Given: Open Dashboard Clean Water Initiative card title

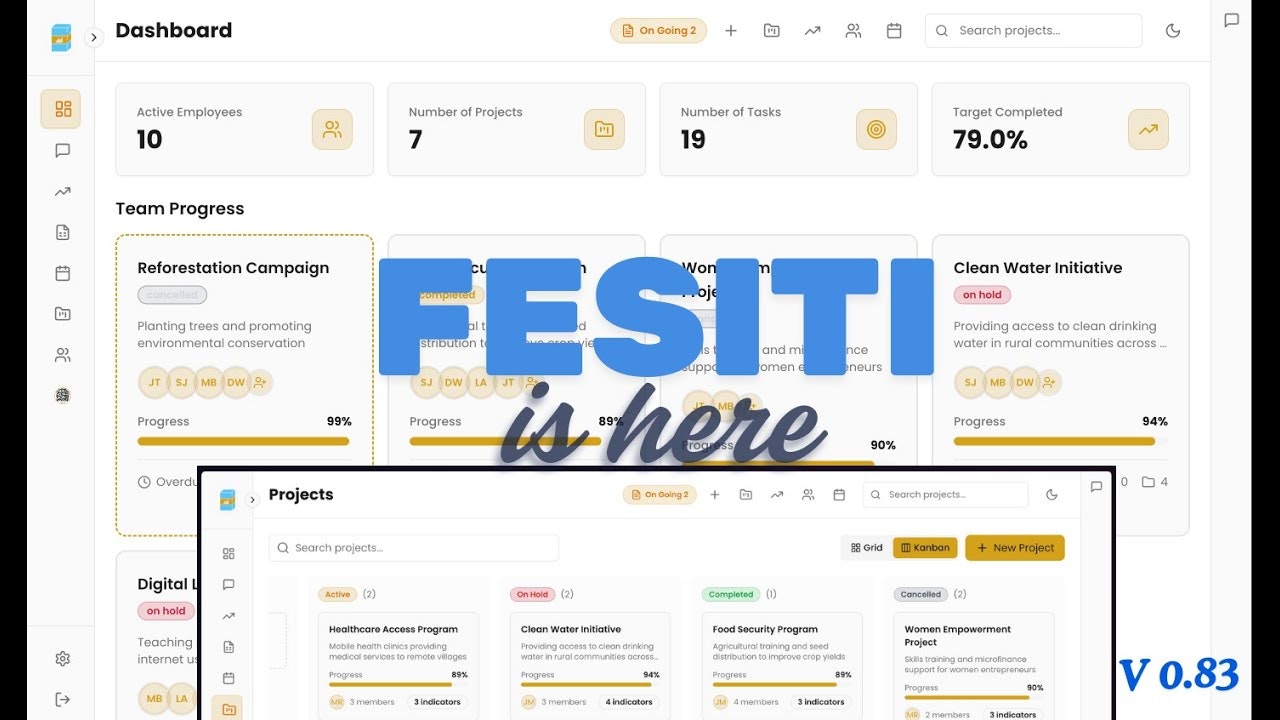Looking at the screenshot, I should [x=1037, y=268].
